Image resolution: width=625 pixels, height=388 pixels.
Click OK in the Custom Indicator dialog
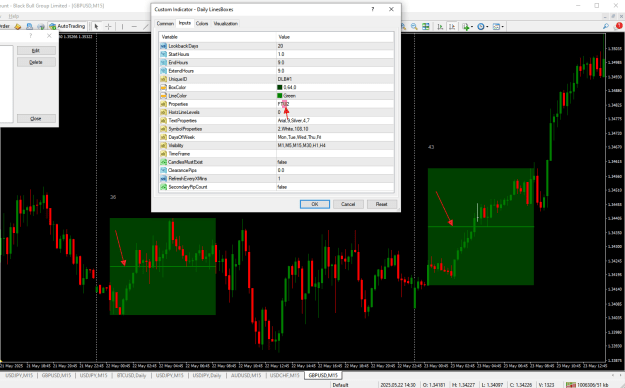coord(315,204)
